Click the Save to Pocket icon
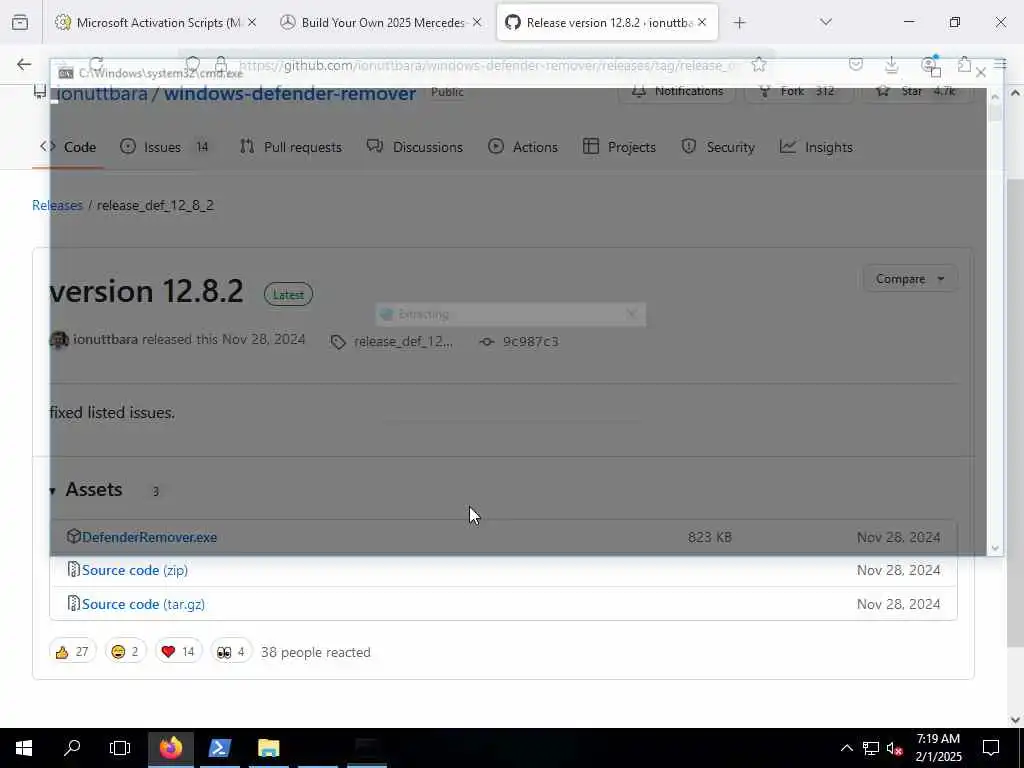The image size is (1024, 768). 856,64
